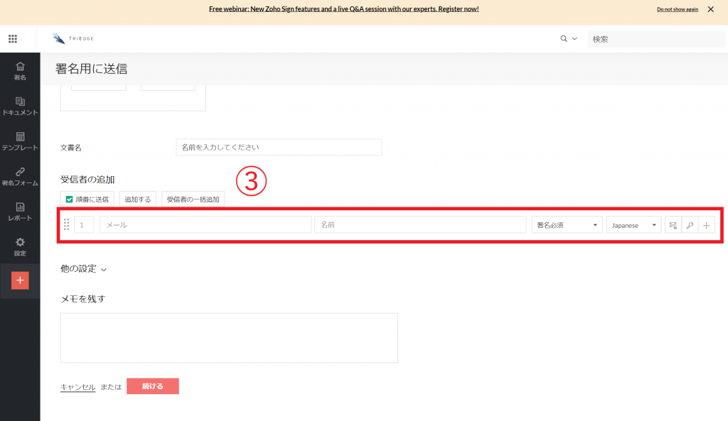728x421 pixels.
Task: Toggle the 順番に送信 checkbox
Action: pyautogui.click(x=69, y=199)
